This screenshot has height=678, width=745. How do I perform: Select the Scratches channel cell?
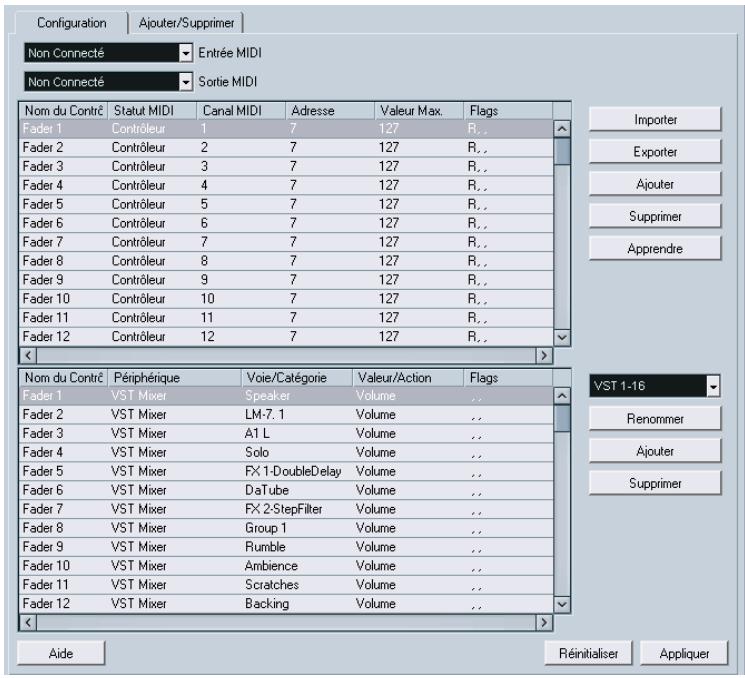tap(272, 585)
